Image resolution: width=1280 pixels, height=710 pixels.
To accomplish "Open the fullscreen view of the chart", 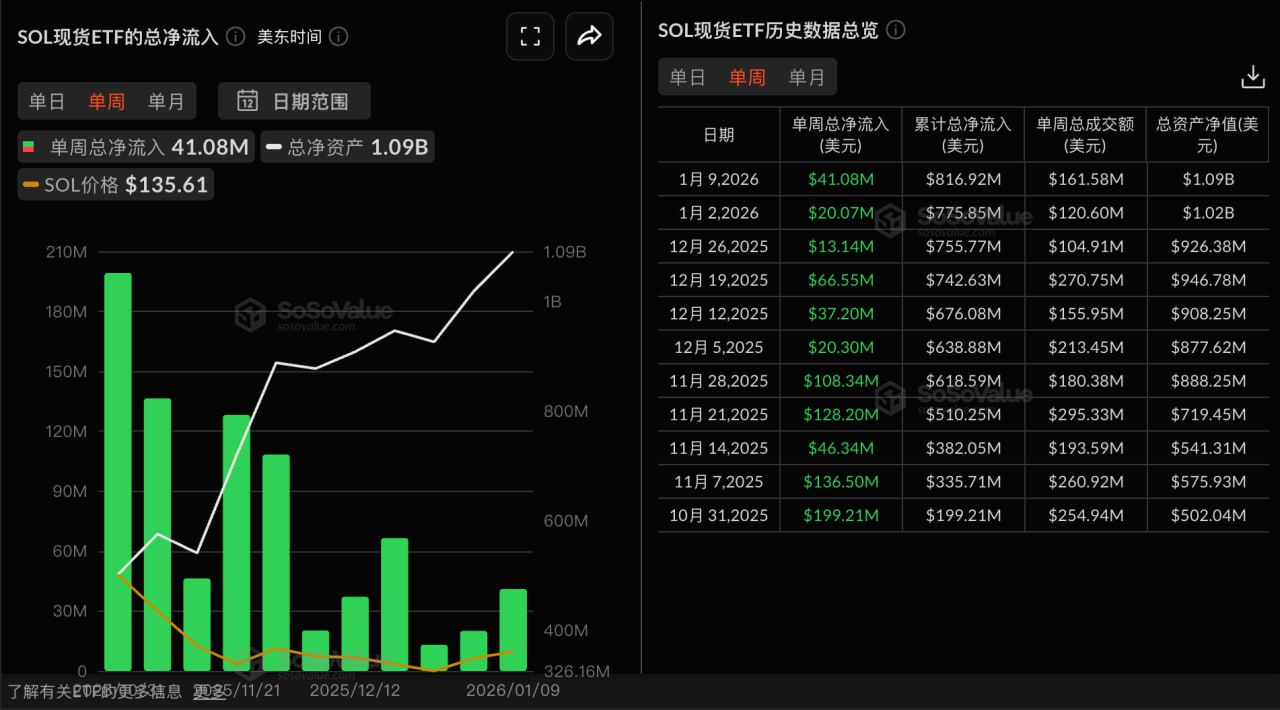I will coord(530,36).
